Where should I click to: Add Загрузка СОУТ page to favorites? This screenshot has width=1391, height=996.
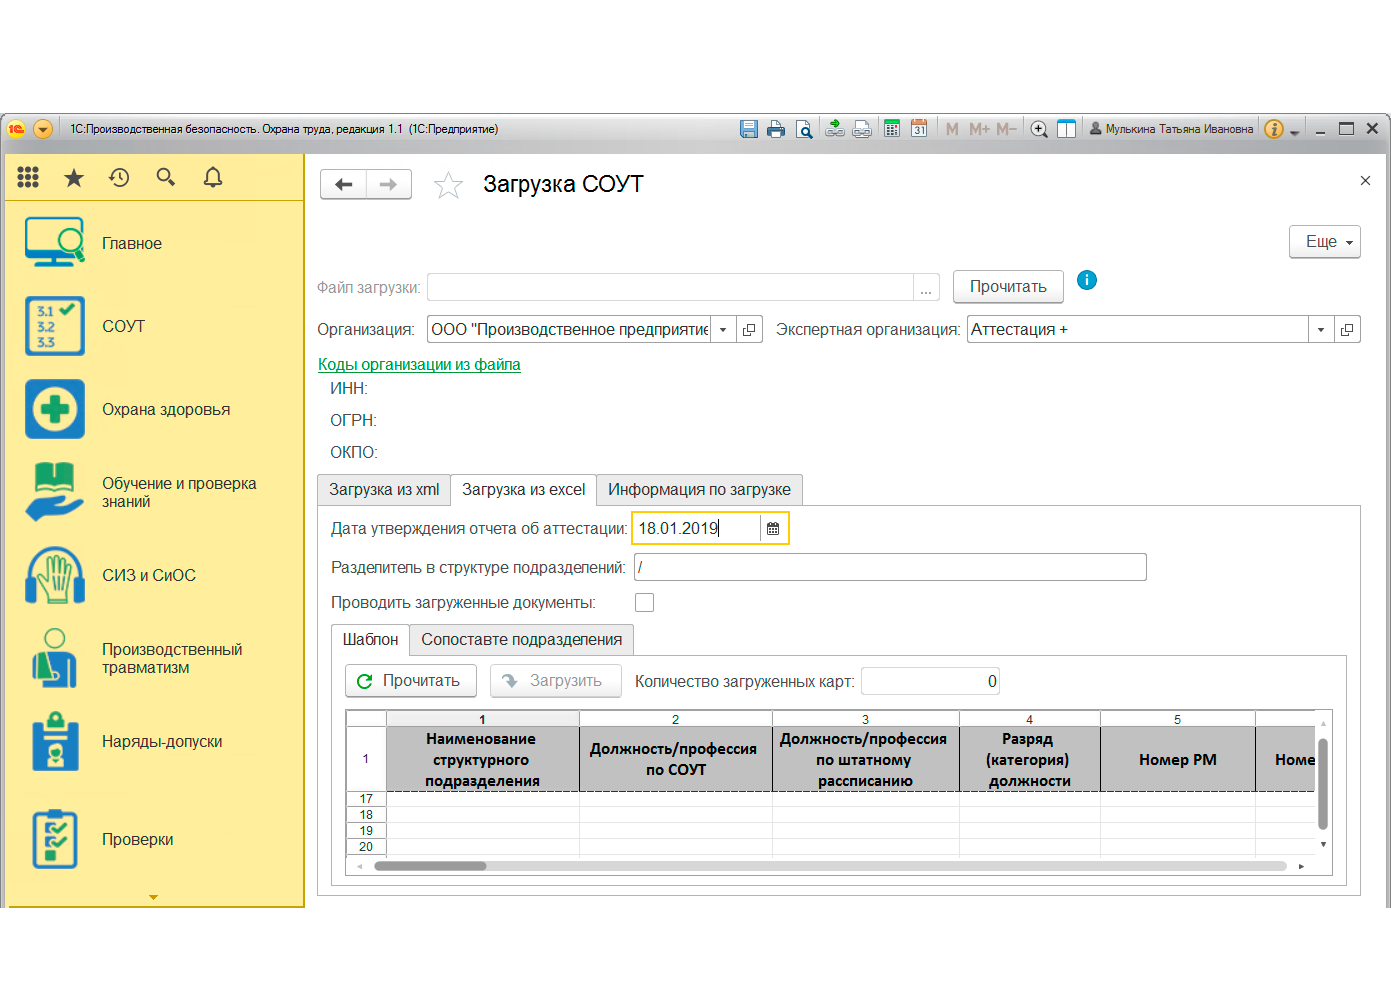(x=448, y=185)
